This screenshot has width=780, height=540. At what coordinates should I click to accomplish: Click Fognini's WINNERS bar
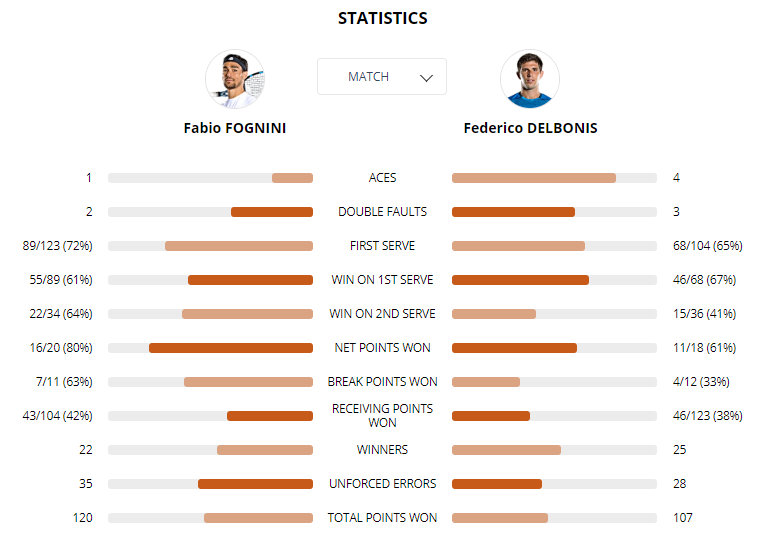coord(210,450)
